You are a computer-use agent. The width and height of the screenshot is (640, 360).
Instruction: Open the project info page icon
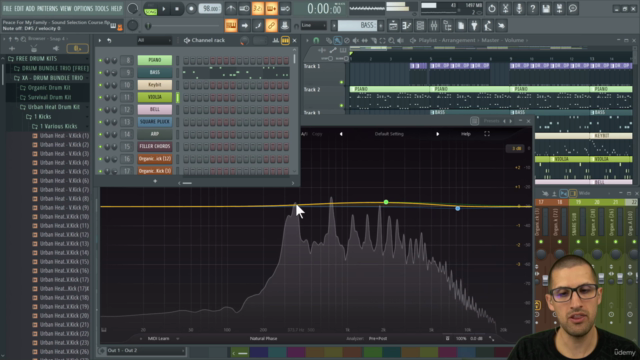point(461,26)
